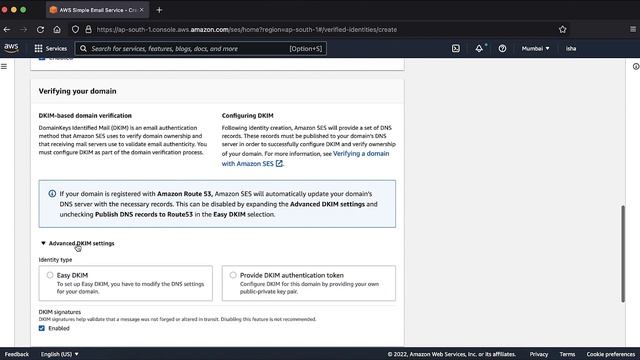
Task: Open a new browser tab
Action: (159, 10)
